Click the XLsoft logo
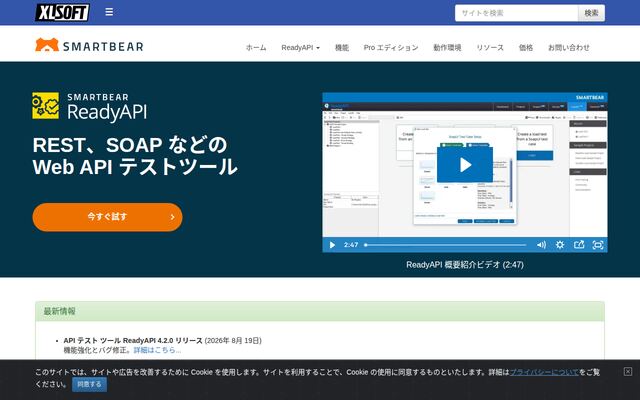The height and width of the screenshot is (400, 640). 62,12
